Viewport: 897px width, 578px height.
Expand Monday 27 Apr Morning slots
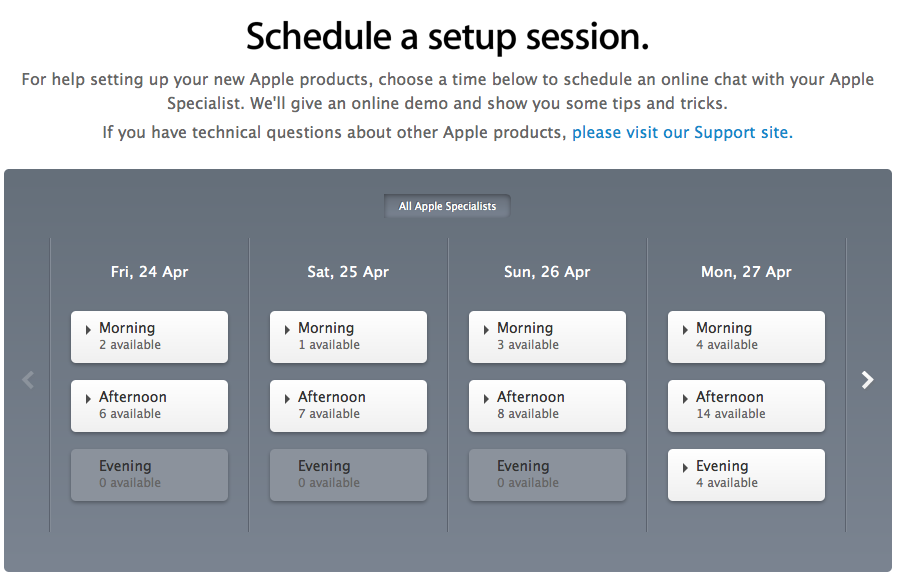(746, 336)
